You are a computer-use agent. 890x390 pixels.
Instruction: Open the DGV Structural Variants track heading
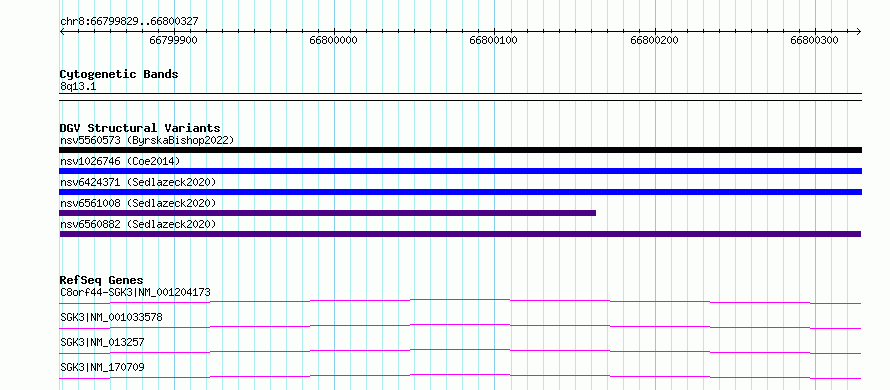(140, 128)
